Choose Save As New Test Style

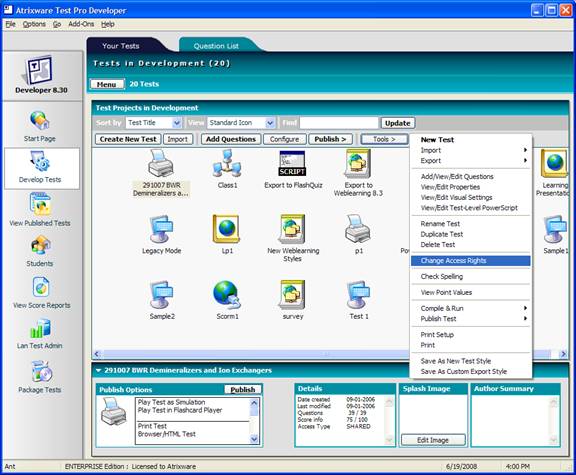point(471,361)
